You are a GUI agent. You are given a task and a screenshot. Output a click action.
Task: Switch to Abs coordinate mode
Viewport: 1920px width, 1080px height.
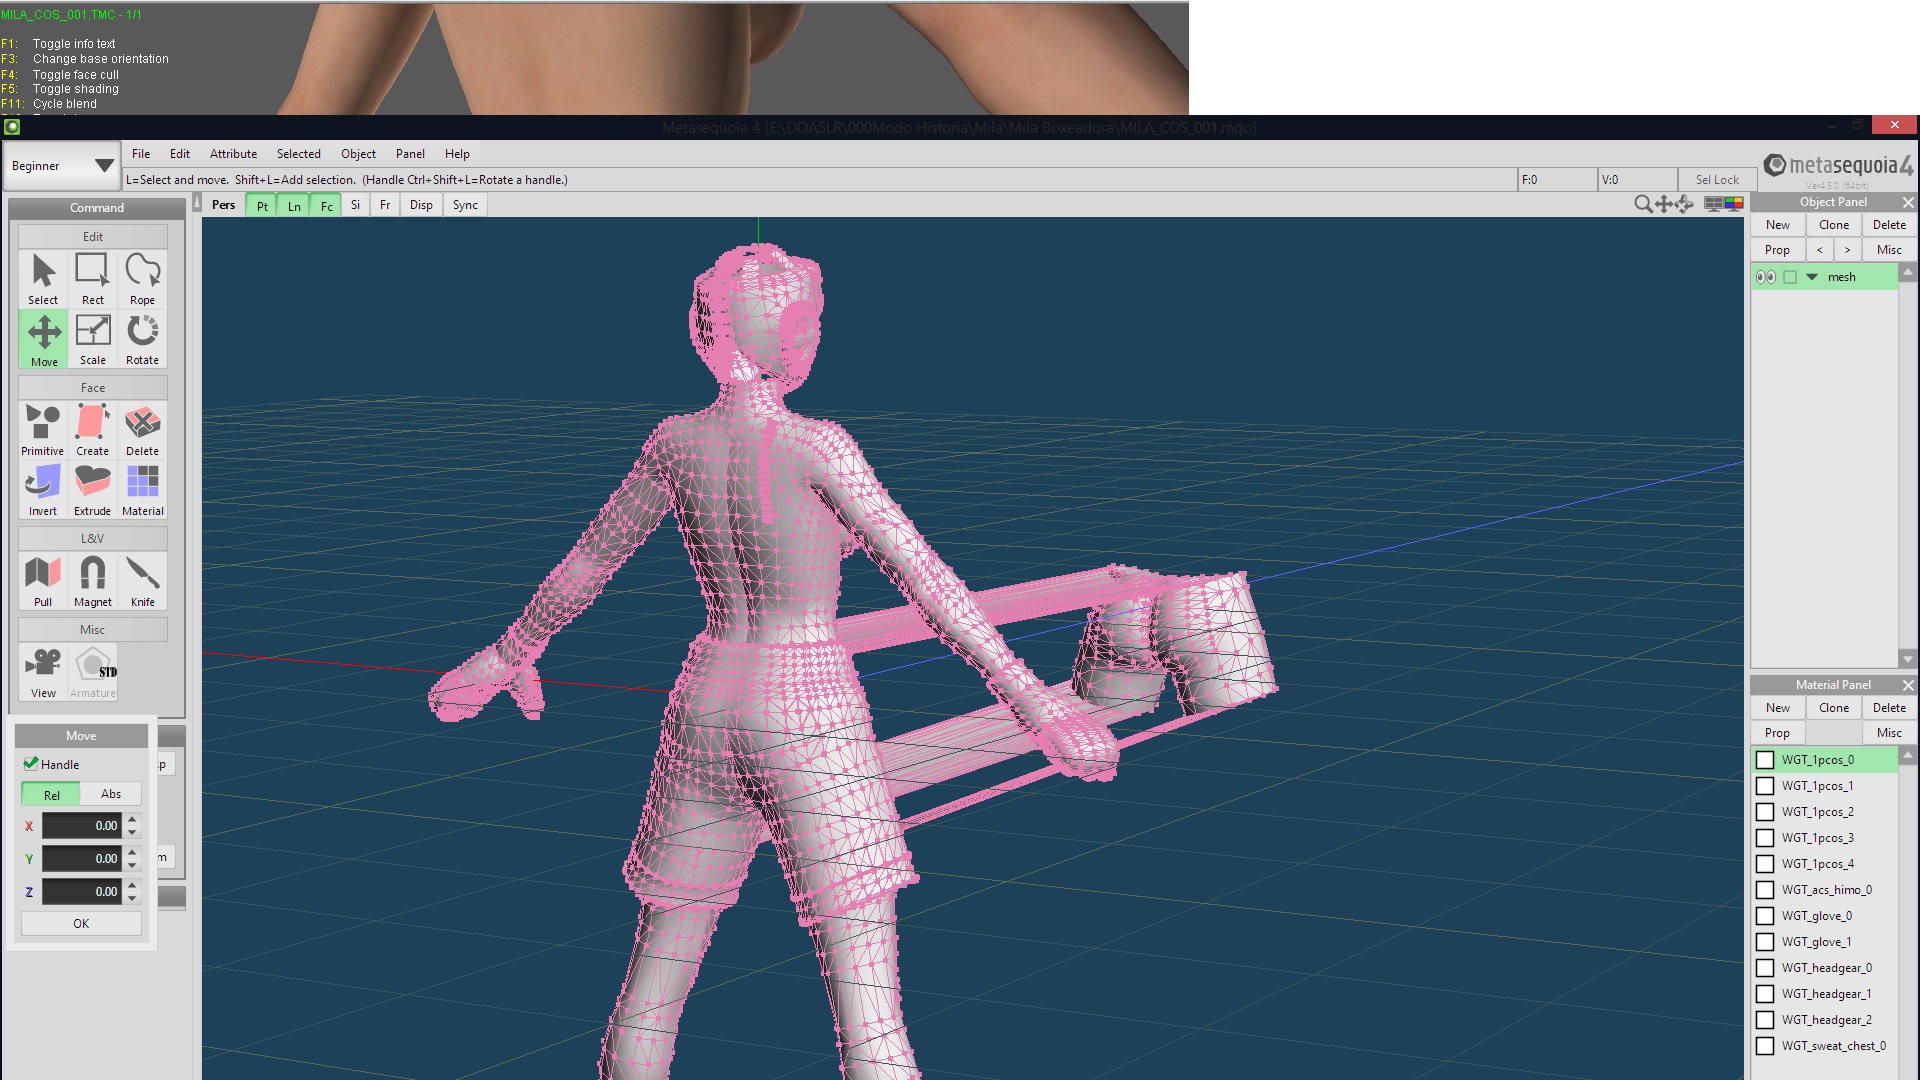coord(111,794)
